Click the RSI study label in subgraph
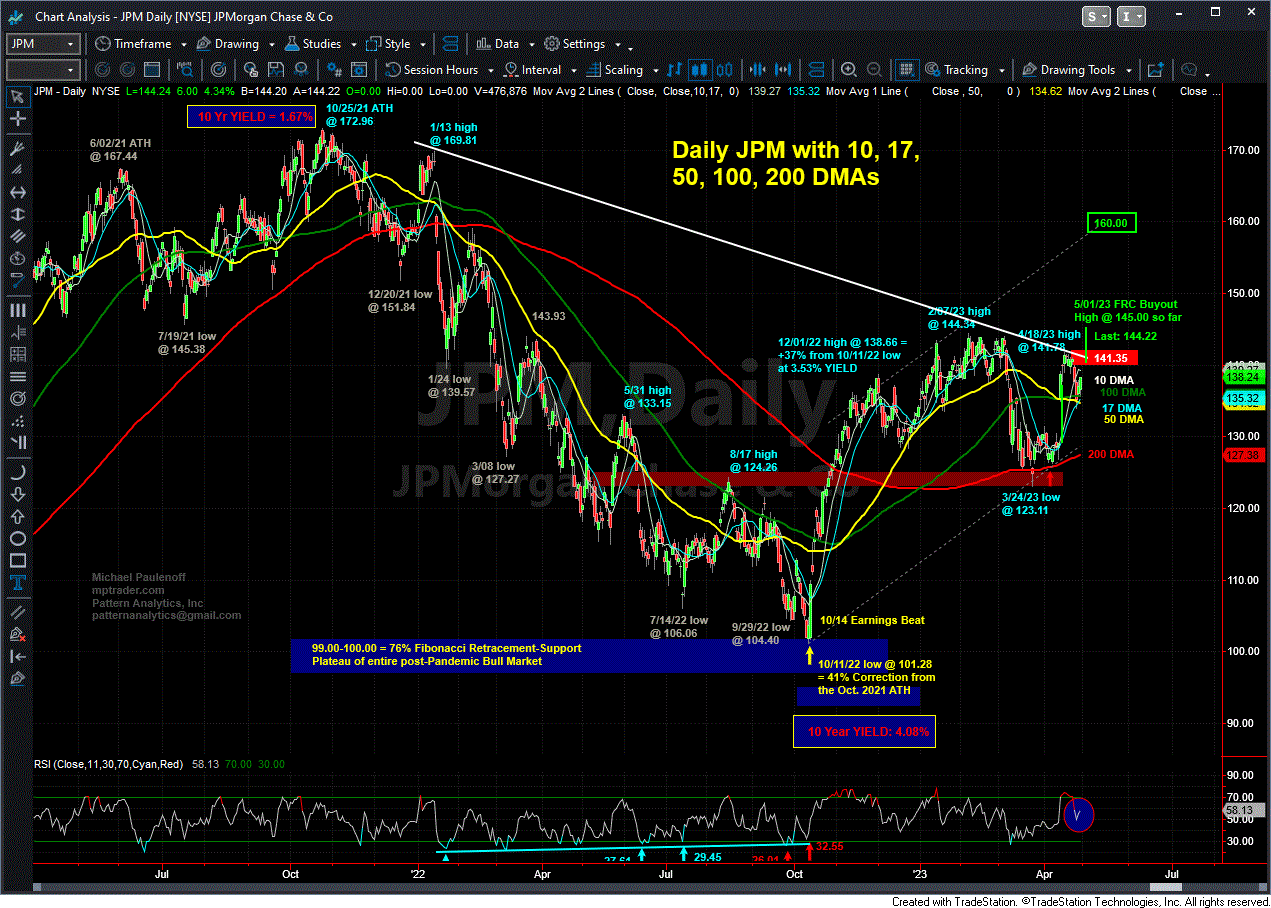 [x=109, y=764]
